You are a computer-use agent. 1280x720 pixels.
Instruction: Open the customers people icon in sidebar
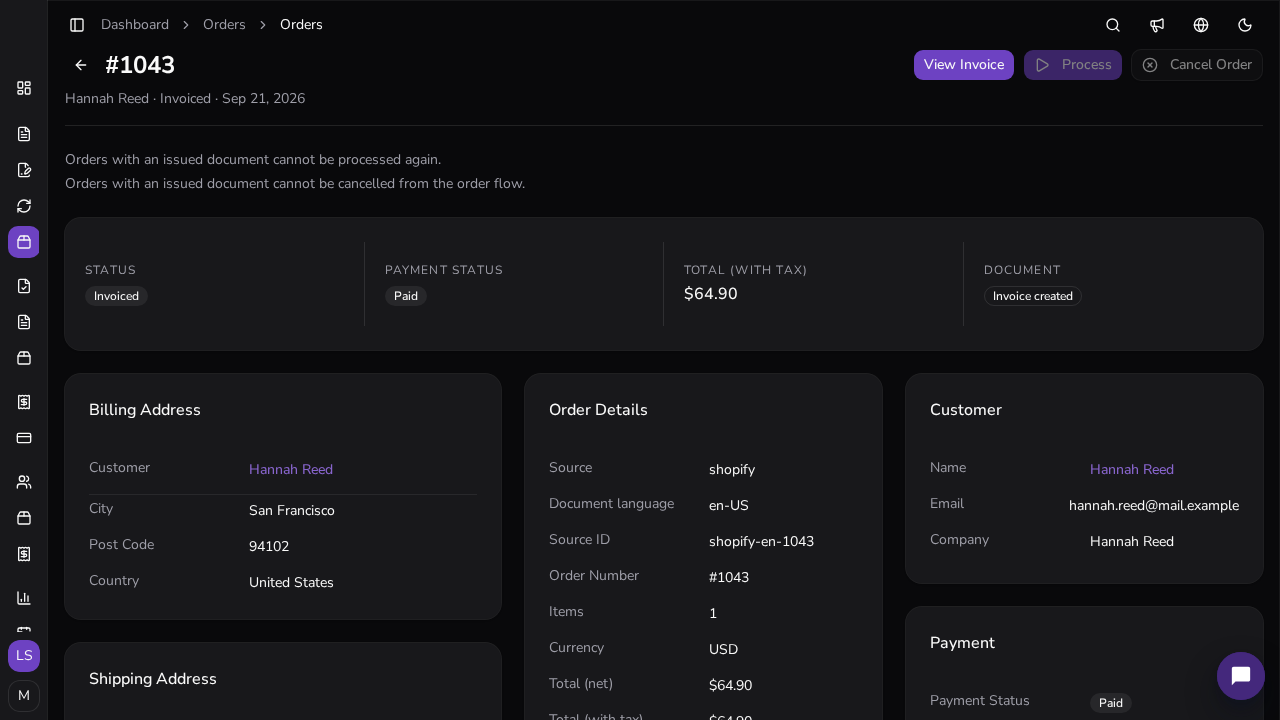pos(24,482)
